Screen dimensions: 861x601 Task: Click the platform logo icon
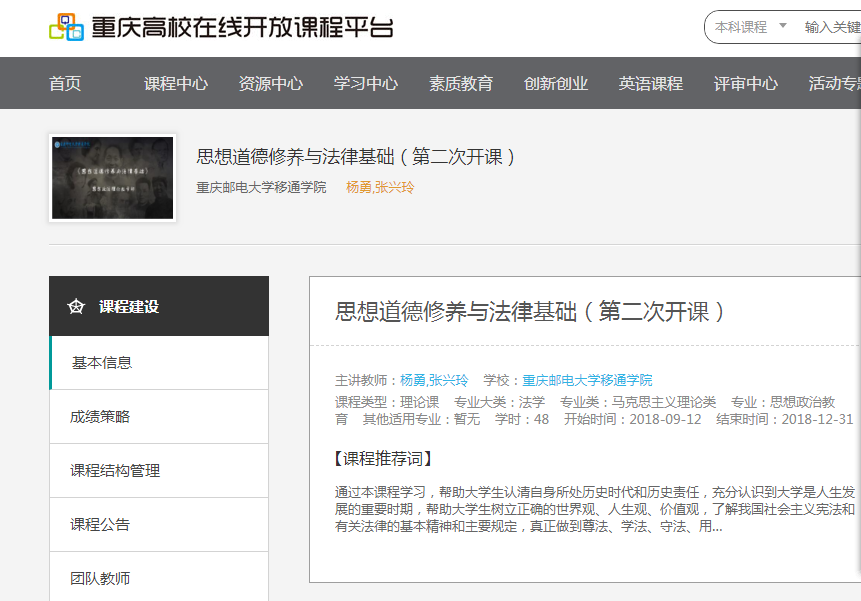point(67,28)
